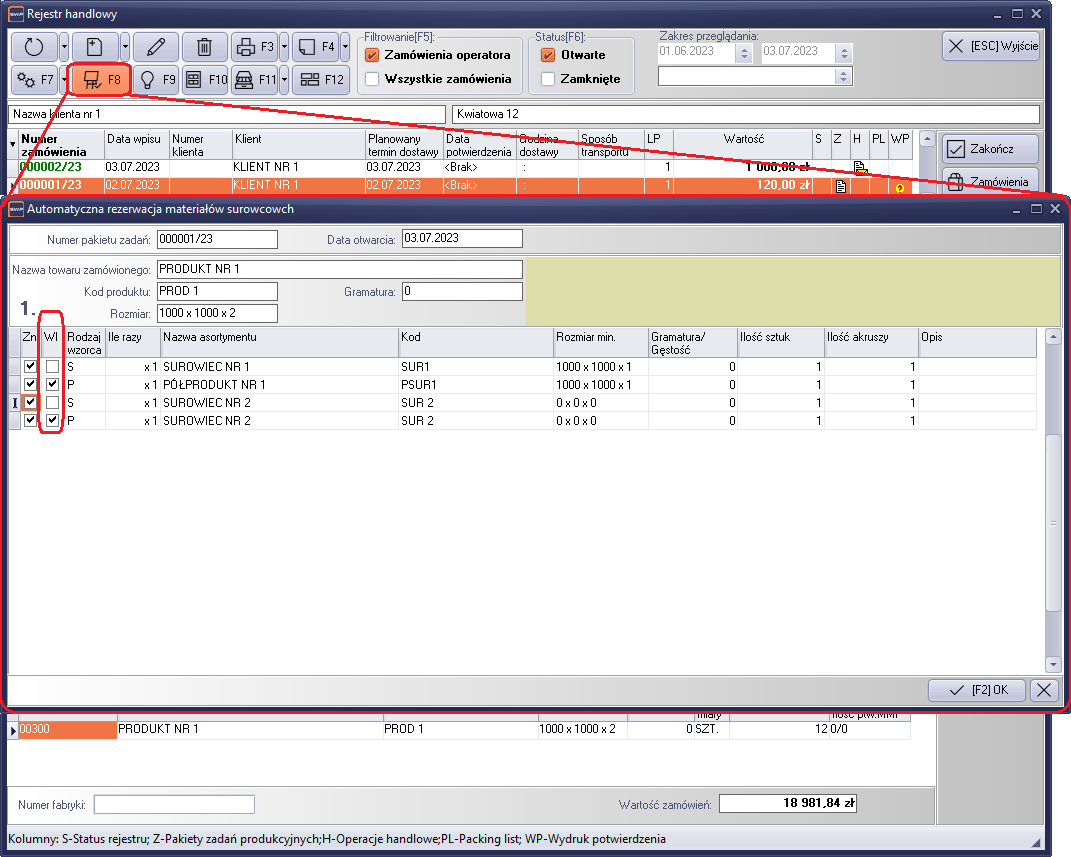
Task: Check the Zamknięte status checkbox
Action: 547,79
